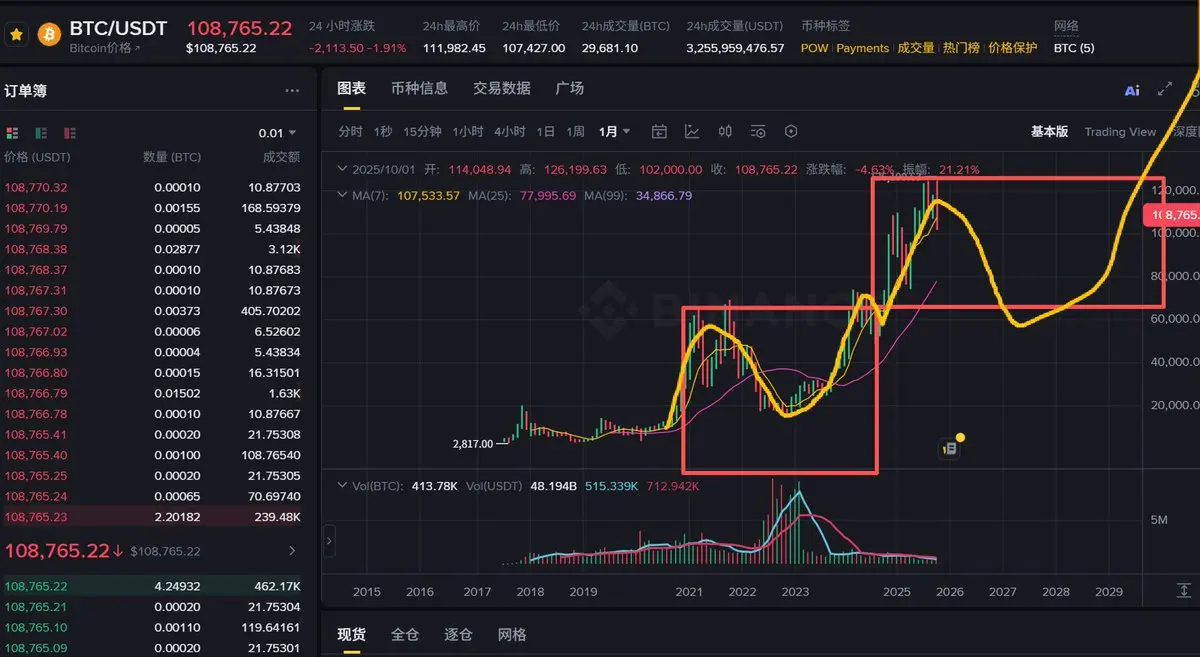Select the 网格 grid trading tab

coord(512,634)
